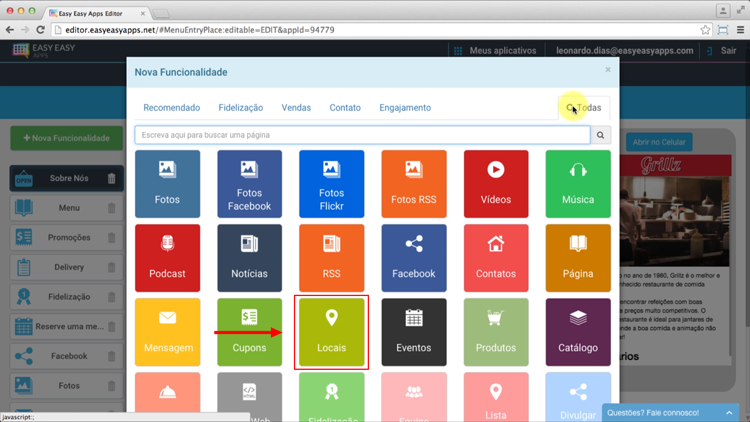Pick the Vídeos feature tile

coord(495,184)
